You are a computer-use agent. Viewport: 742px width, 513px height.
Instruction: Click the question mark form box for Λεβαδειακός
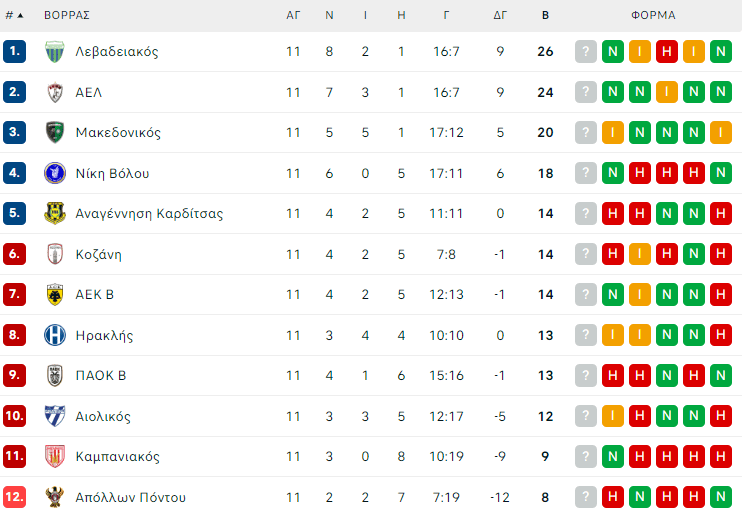pos(586,52)
